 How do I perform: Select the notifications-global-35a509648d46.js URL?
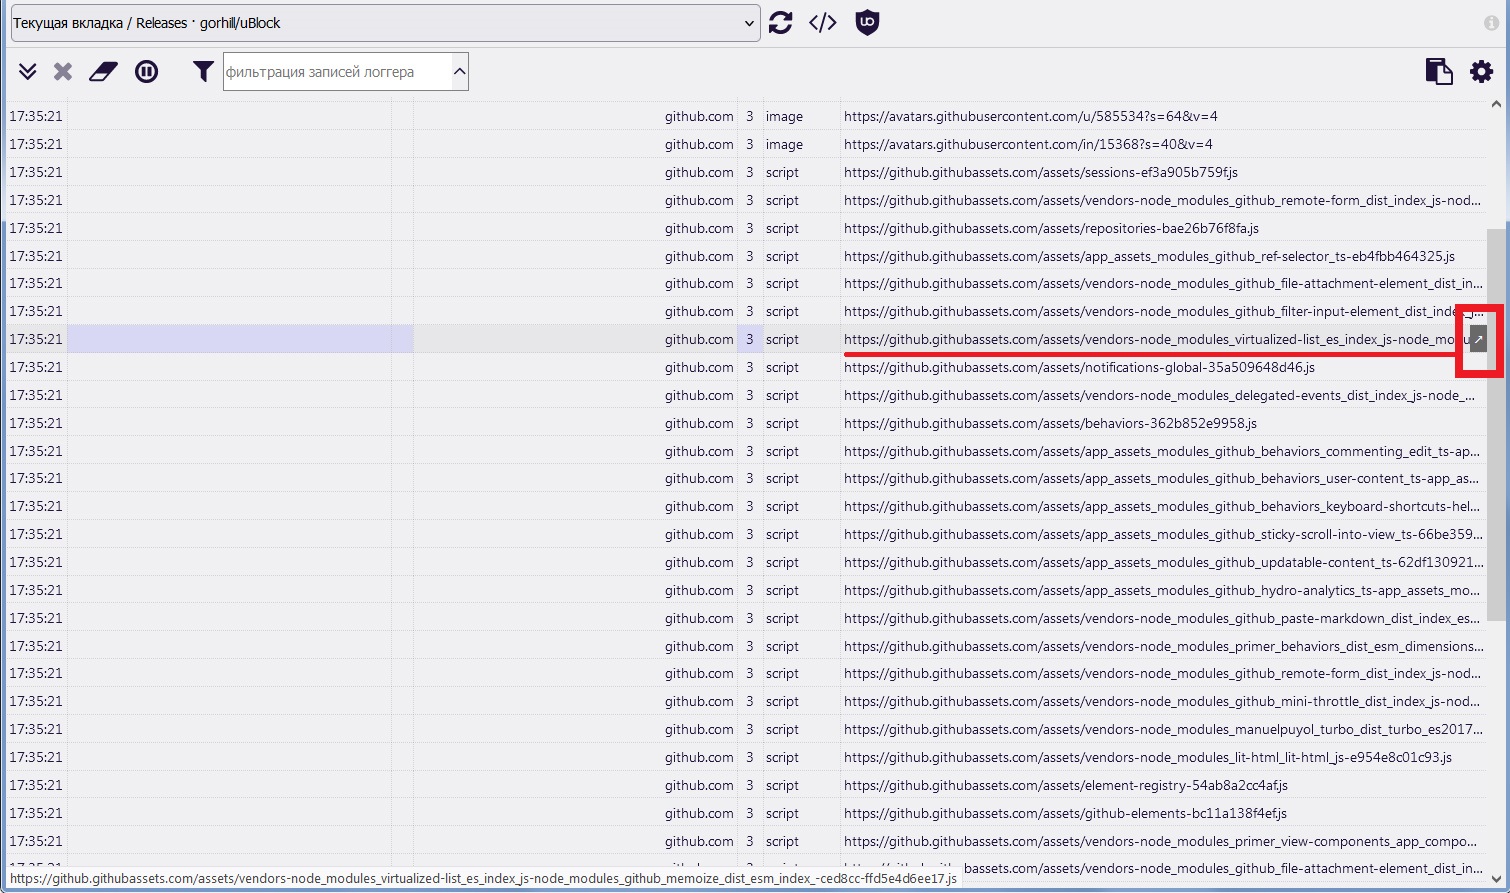click(x=1079, y=367)
